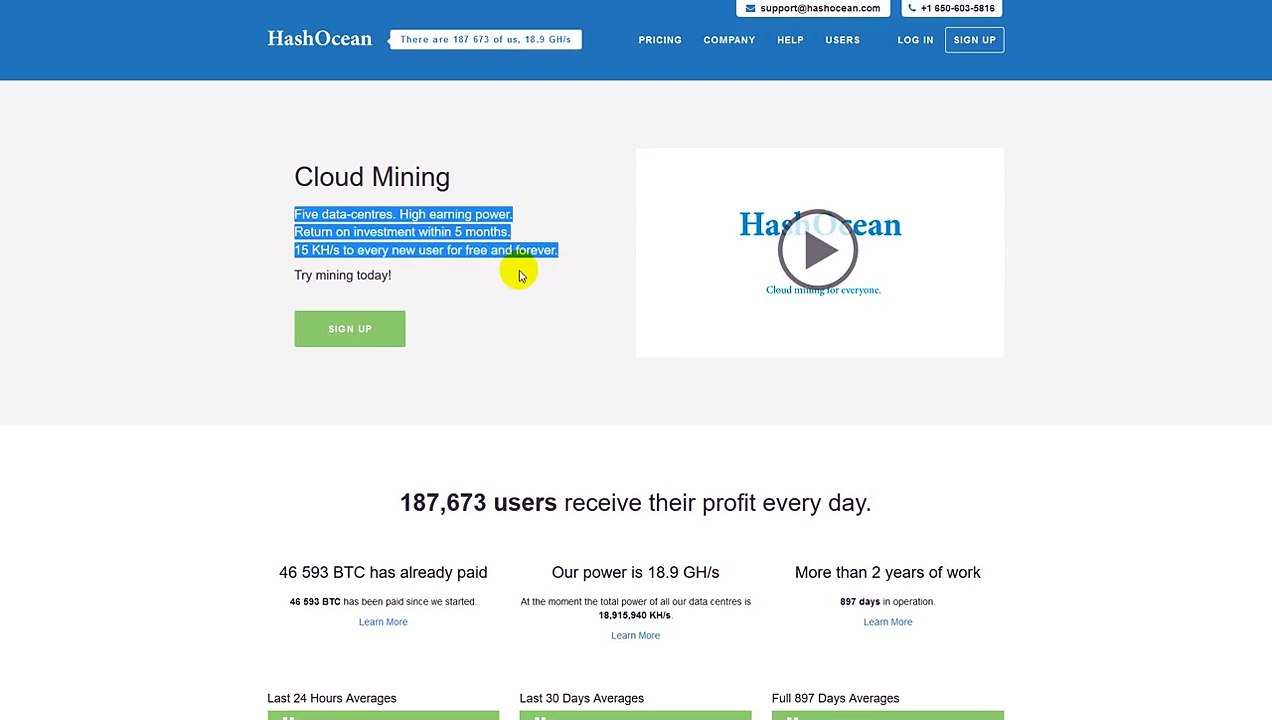Click '15 KH/s to every new user' line
1272x720 pixels.
(x=426, y=250)
